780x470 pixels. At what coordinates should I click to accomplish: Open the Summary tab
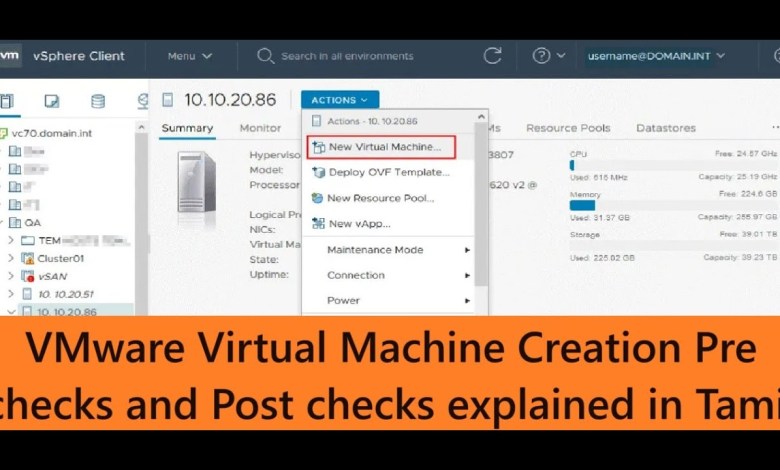coord(187,128)
